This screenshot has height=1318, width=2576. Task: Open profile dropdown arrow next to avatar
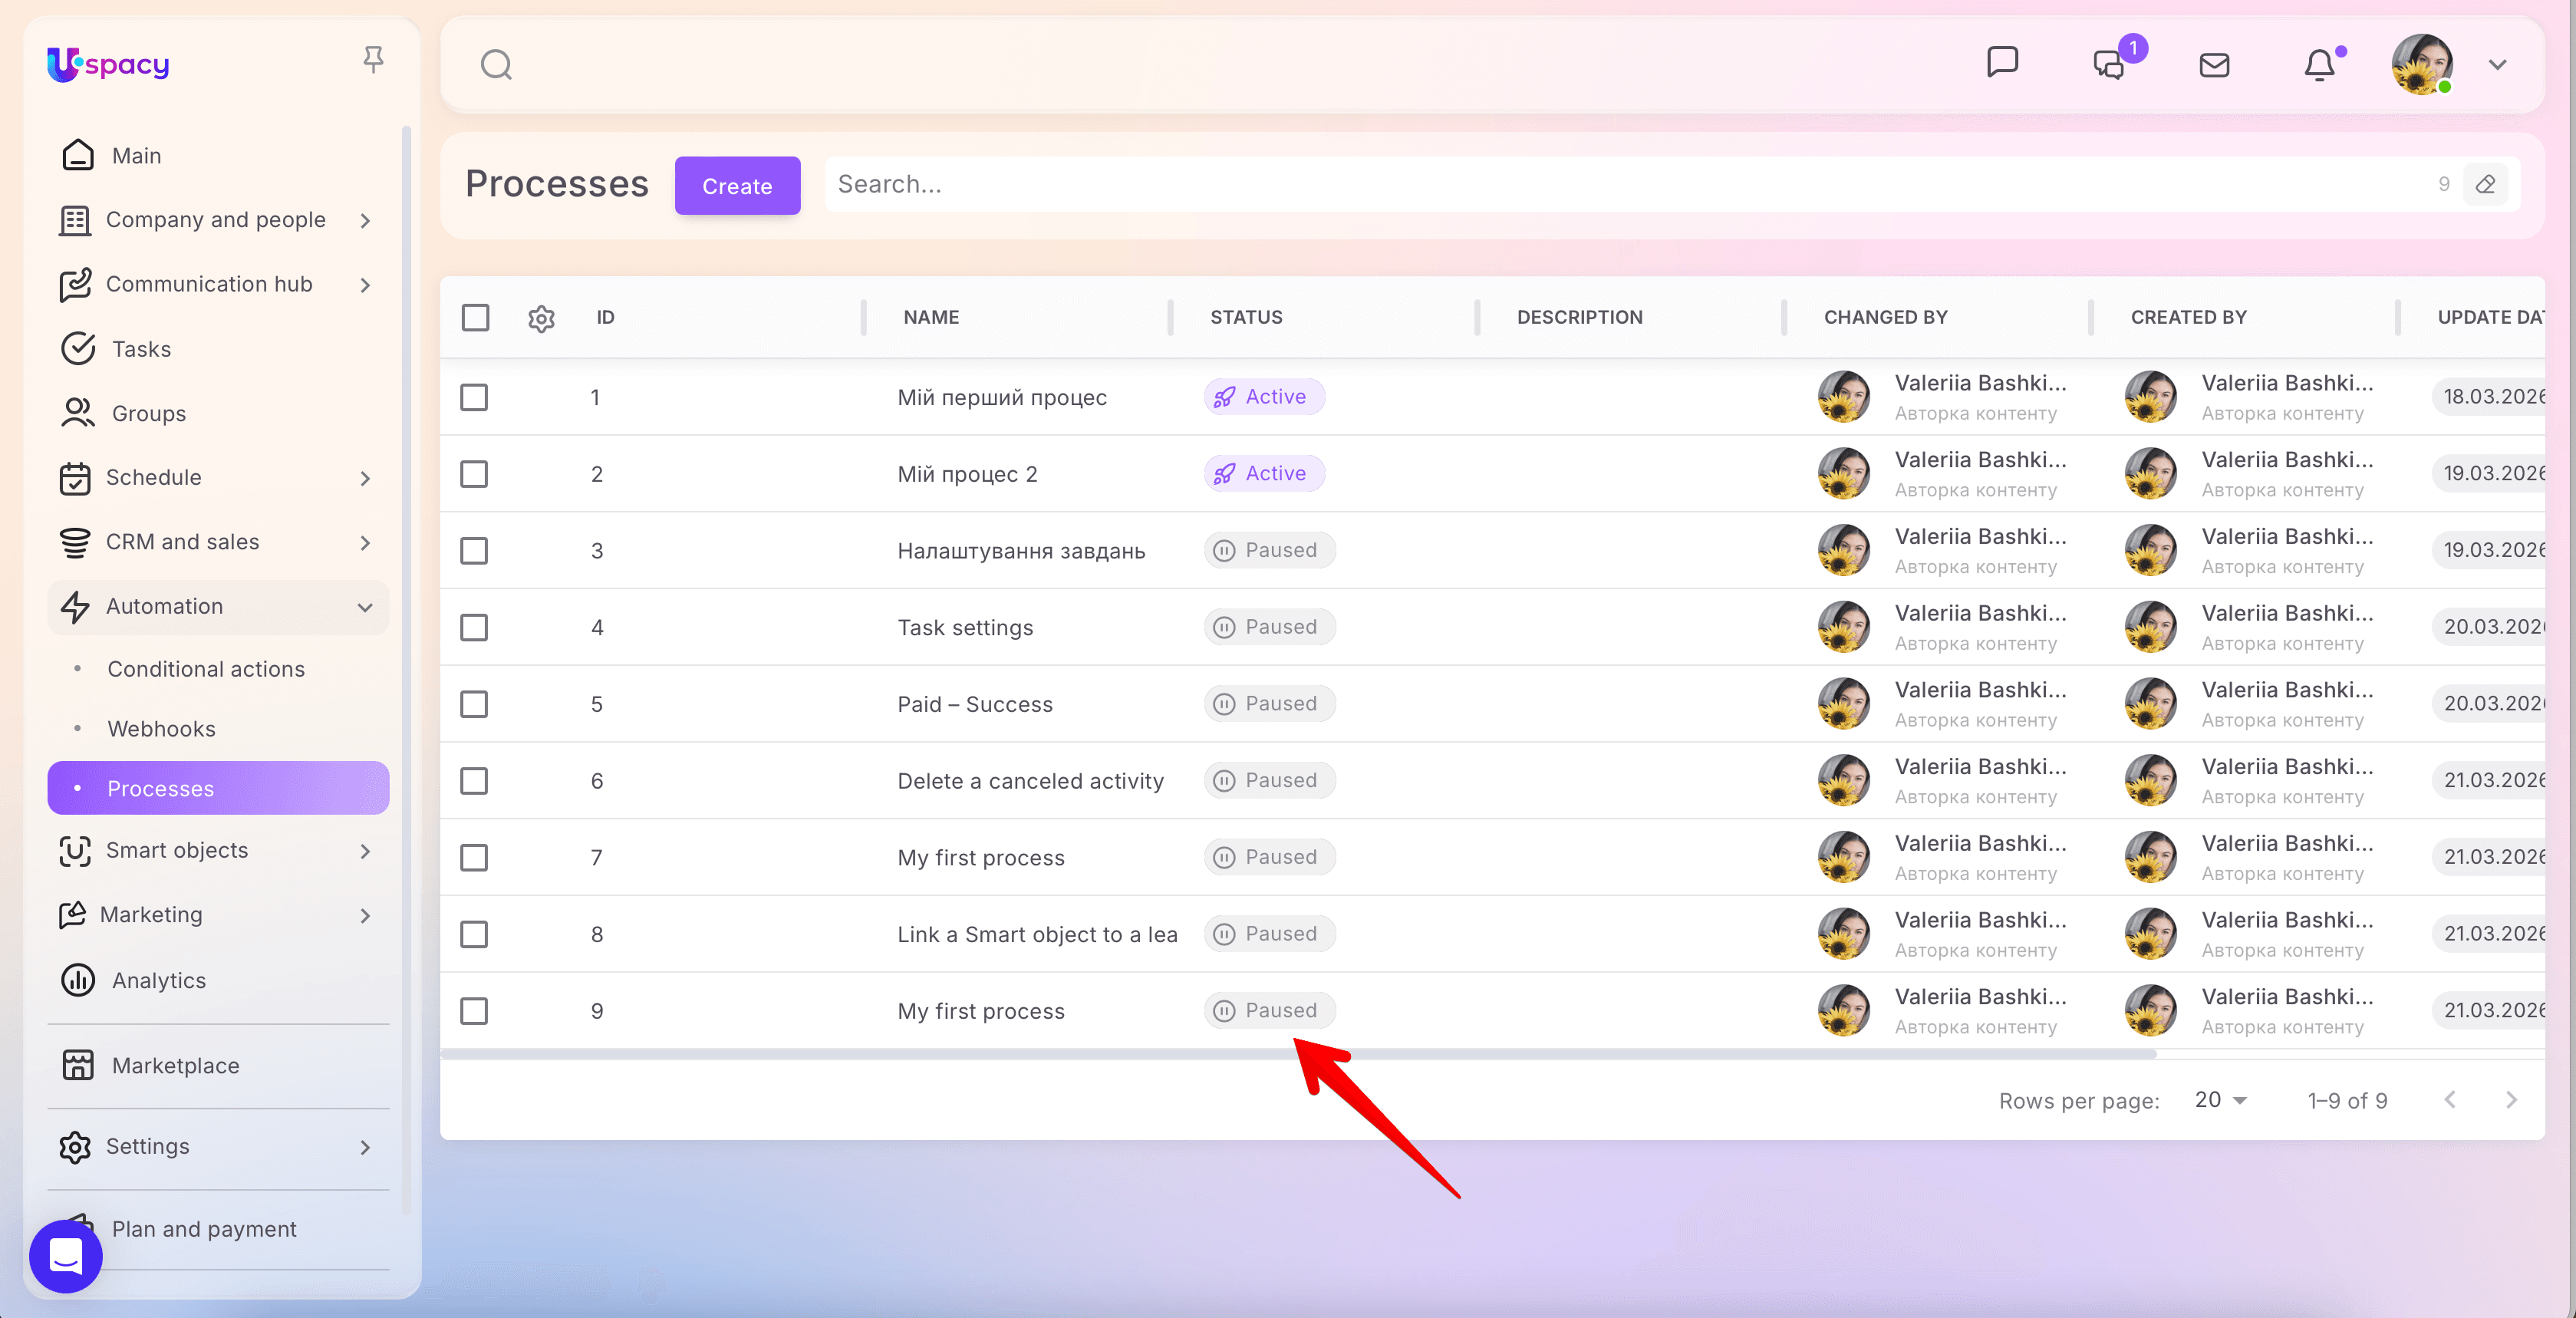pyautogui.click(x=2497, y=66)
